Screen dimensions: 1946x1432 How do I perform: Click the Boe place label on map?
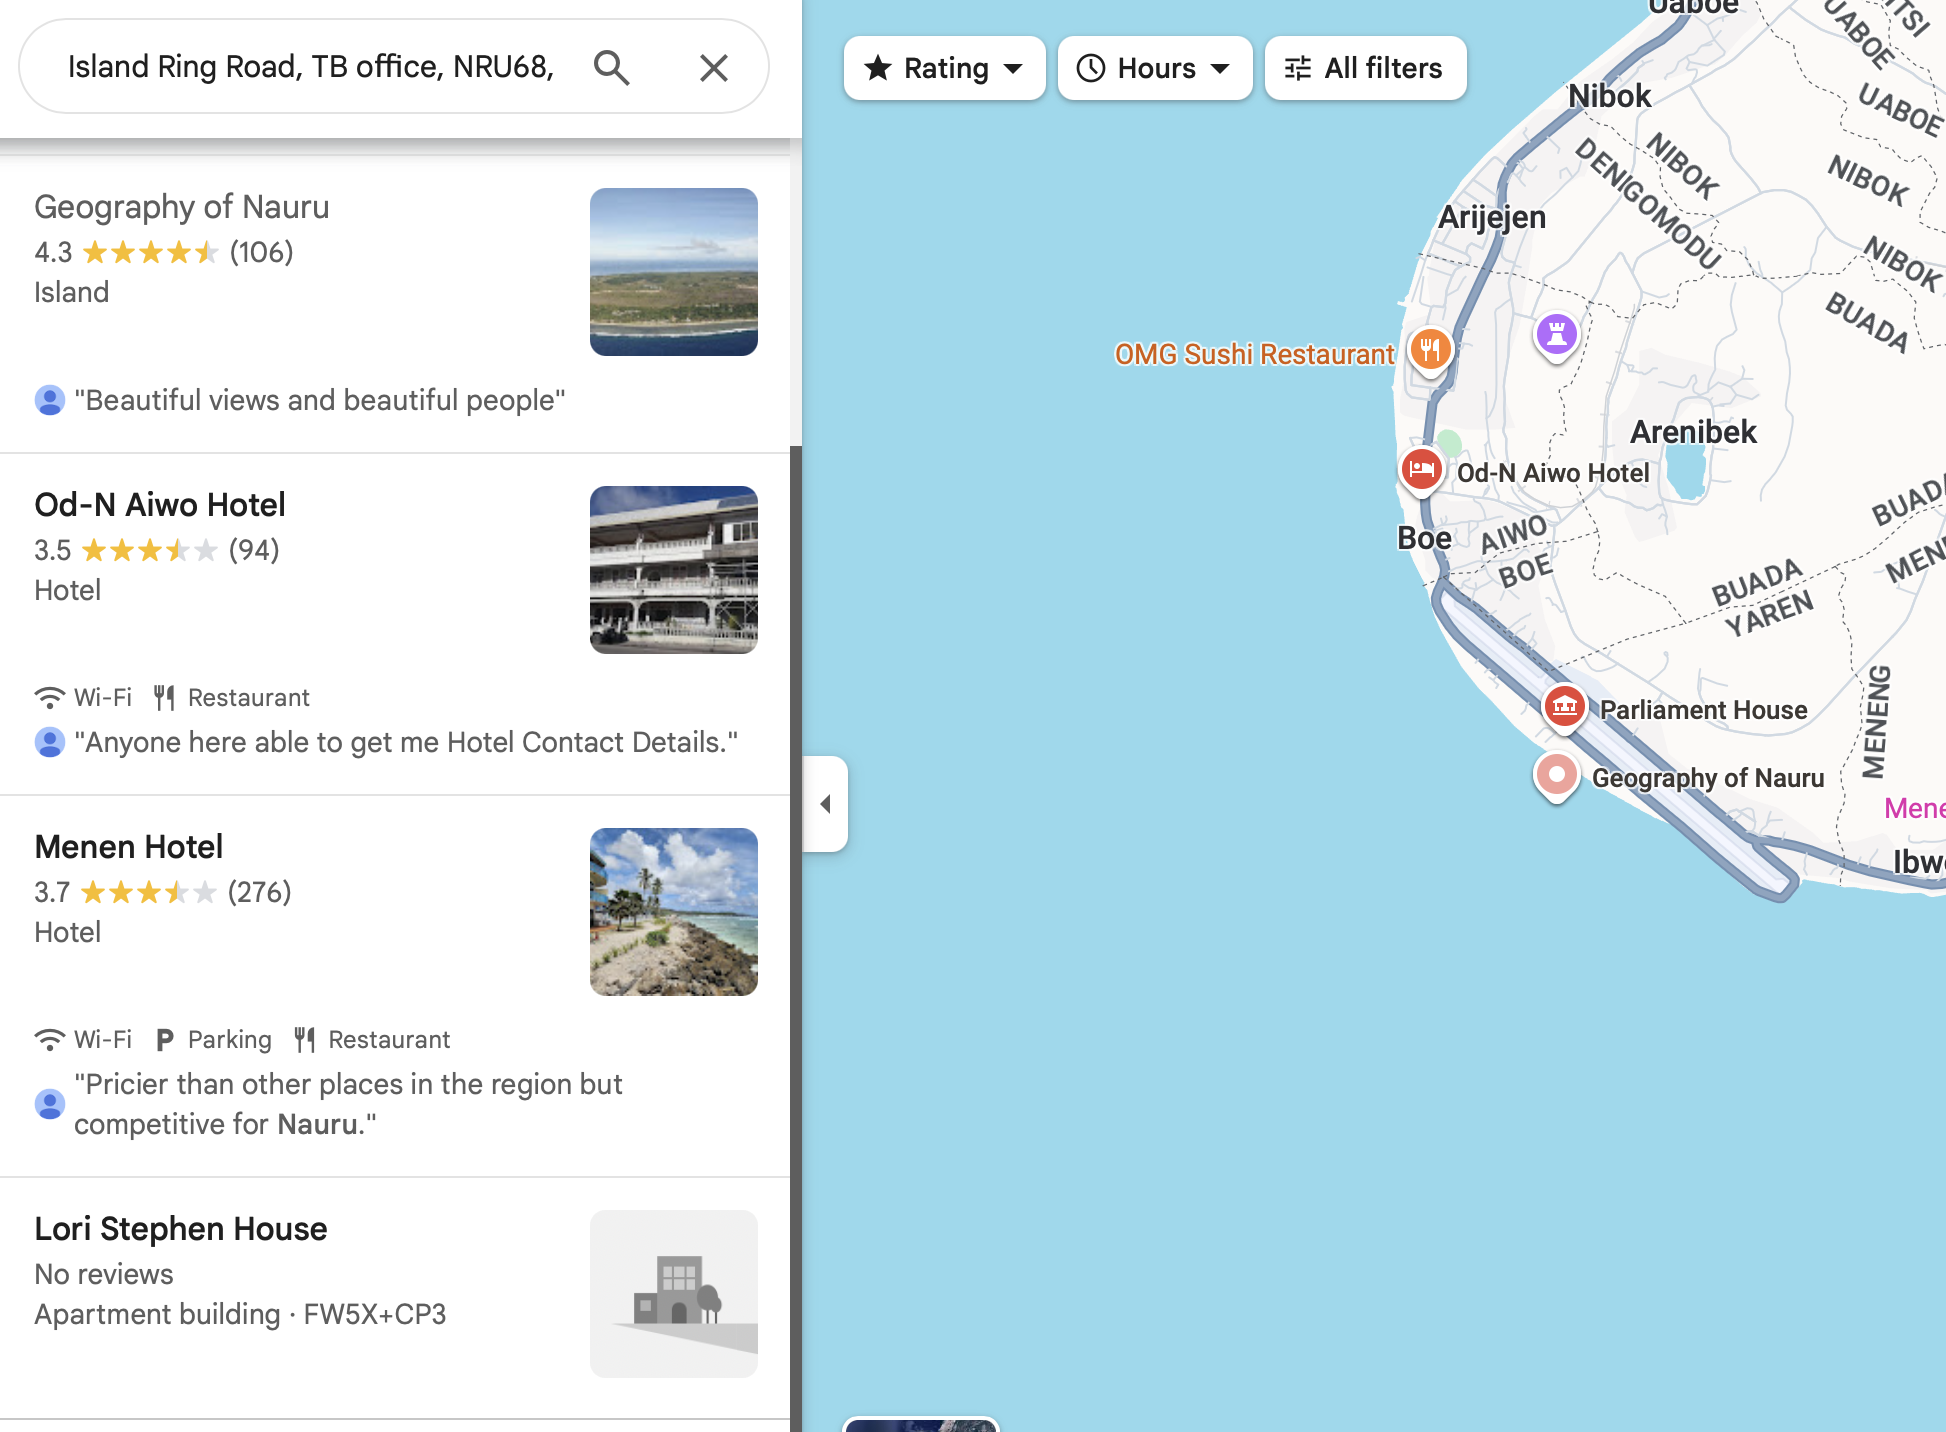pos(1424,538)
